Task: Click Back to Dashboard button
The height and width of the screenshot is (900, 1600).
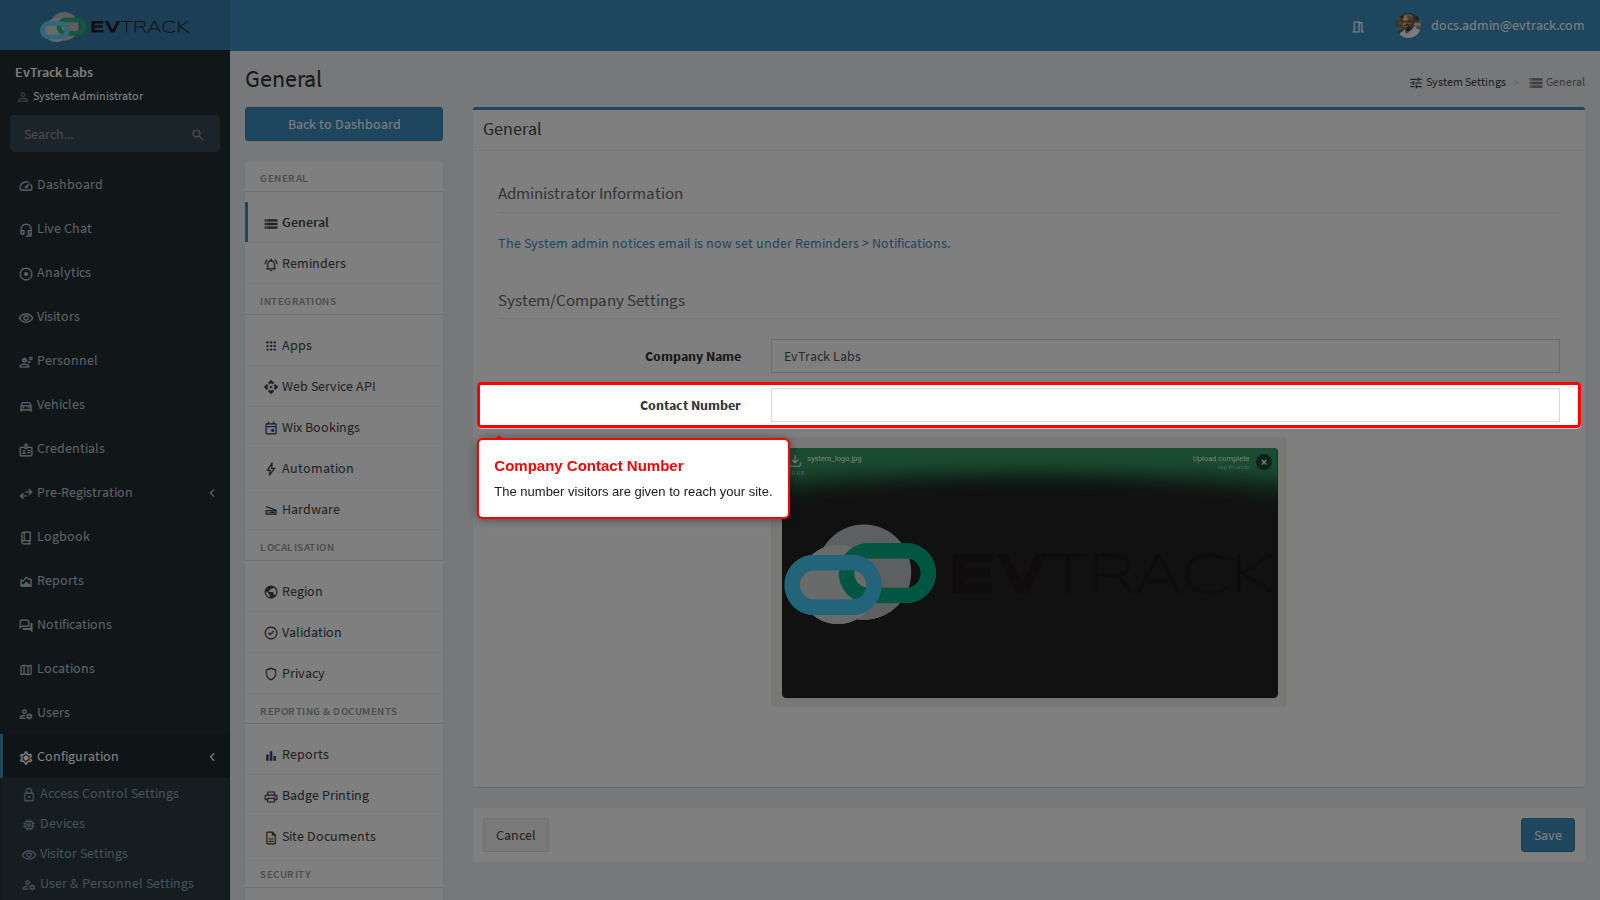Action: (x=344, y=124)
